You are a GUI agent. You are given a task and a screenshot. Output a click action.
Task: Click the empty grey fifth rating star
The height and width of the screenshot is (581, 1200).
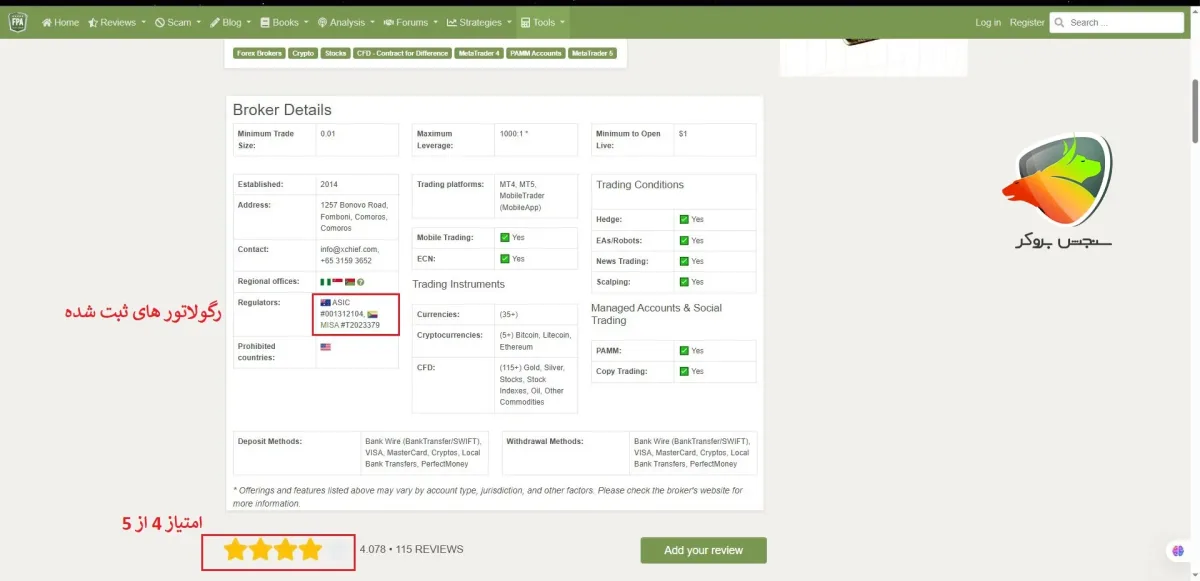click(337, 549)
